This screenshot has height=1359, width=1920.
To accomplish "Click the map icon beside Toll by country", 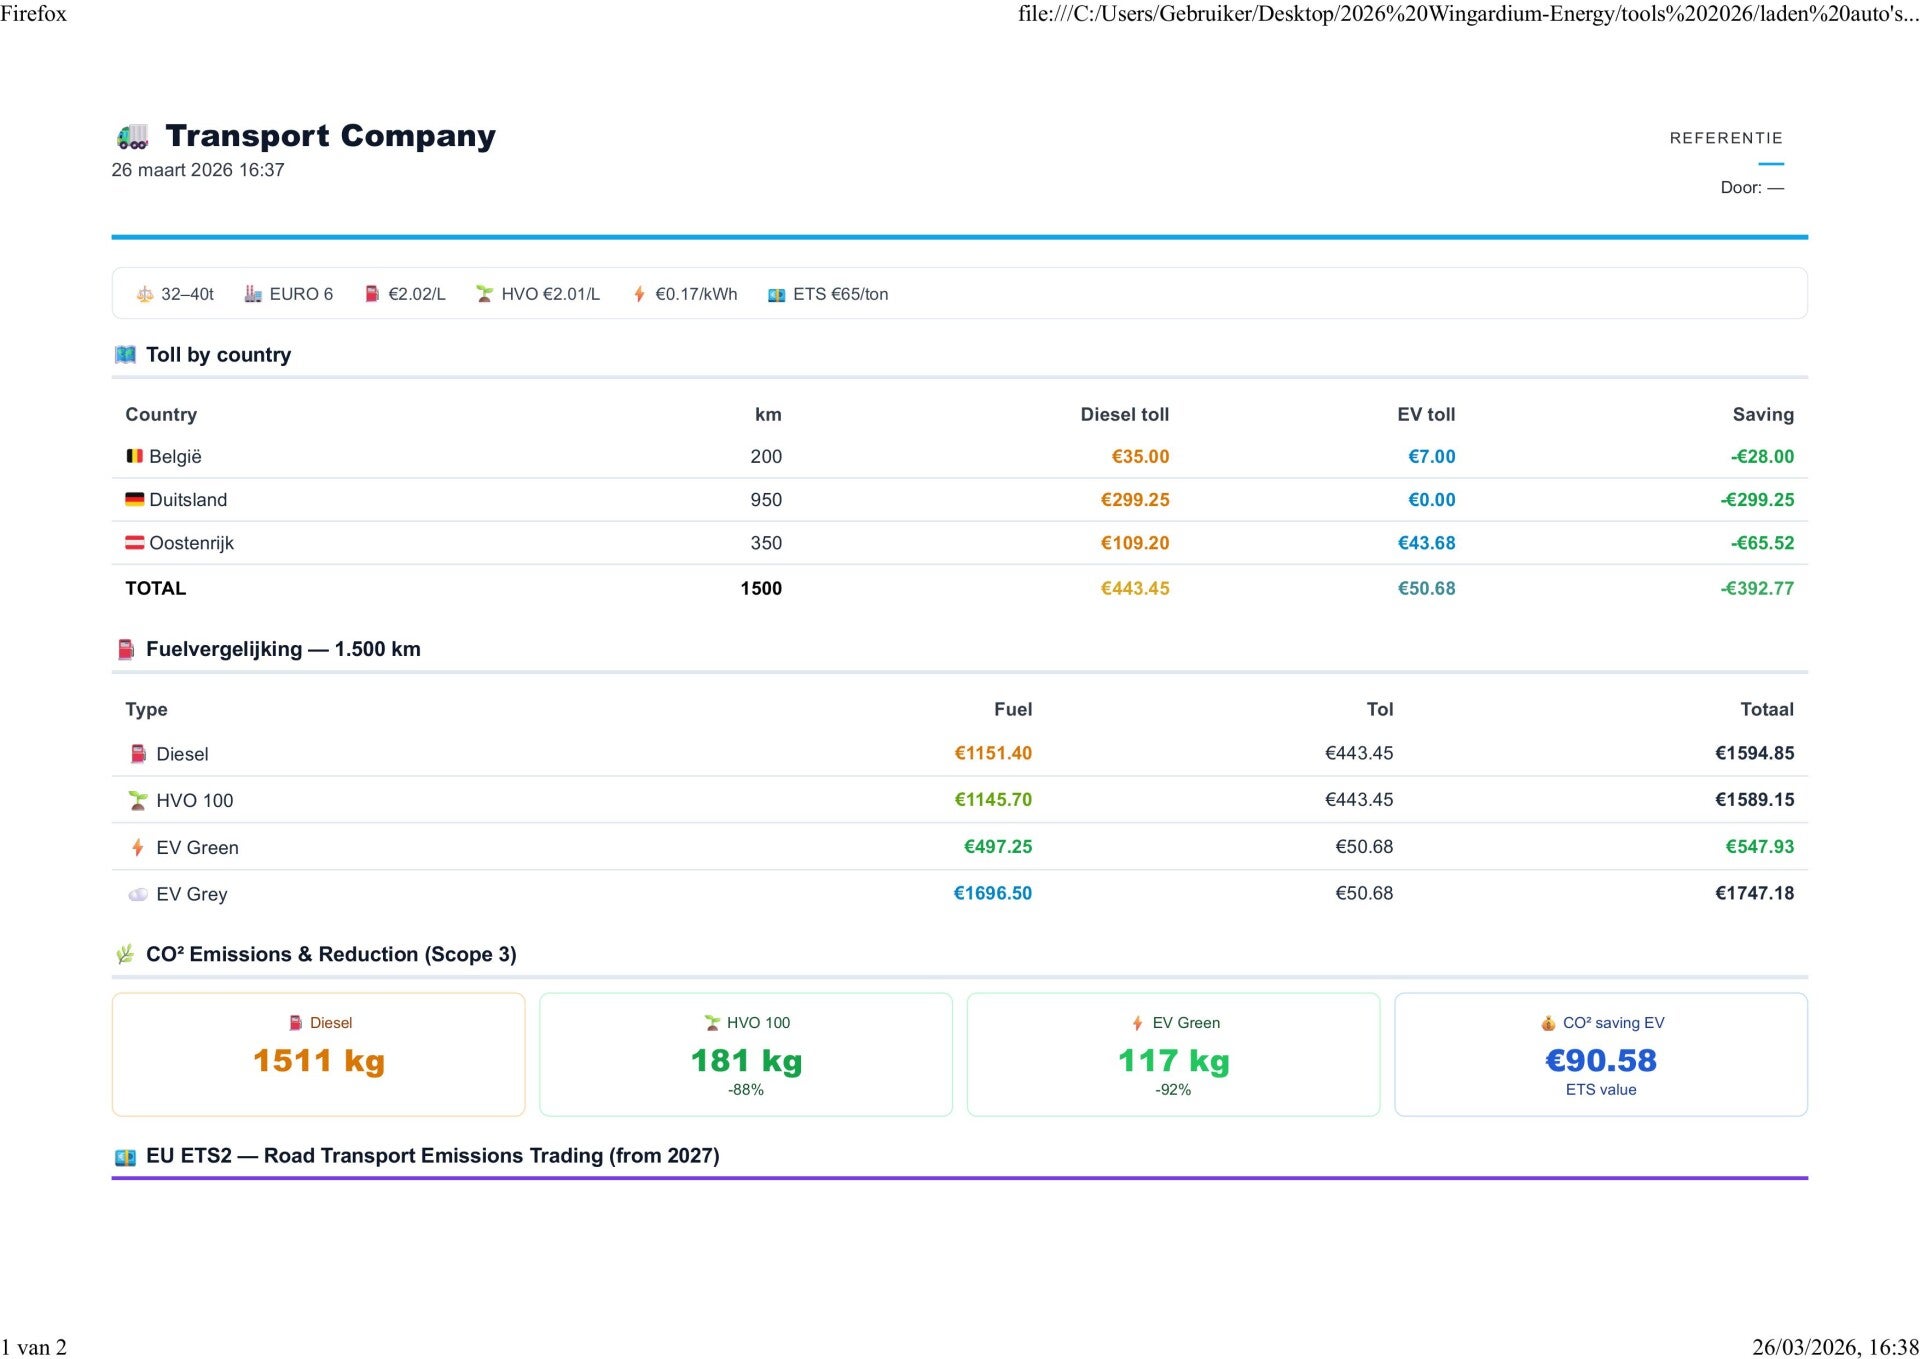I will coord(125,355).
